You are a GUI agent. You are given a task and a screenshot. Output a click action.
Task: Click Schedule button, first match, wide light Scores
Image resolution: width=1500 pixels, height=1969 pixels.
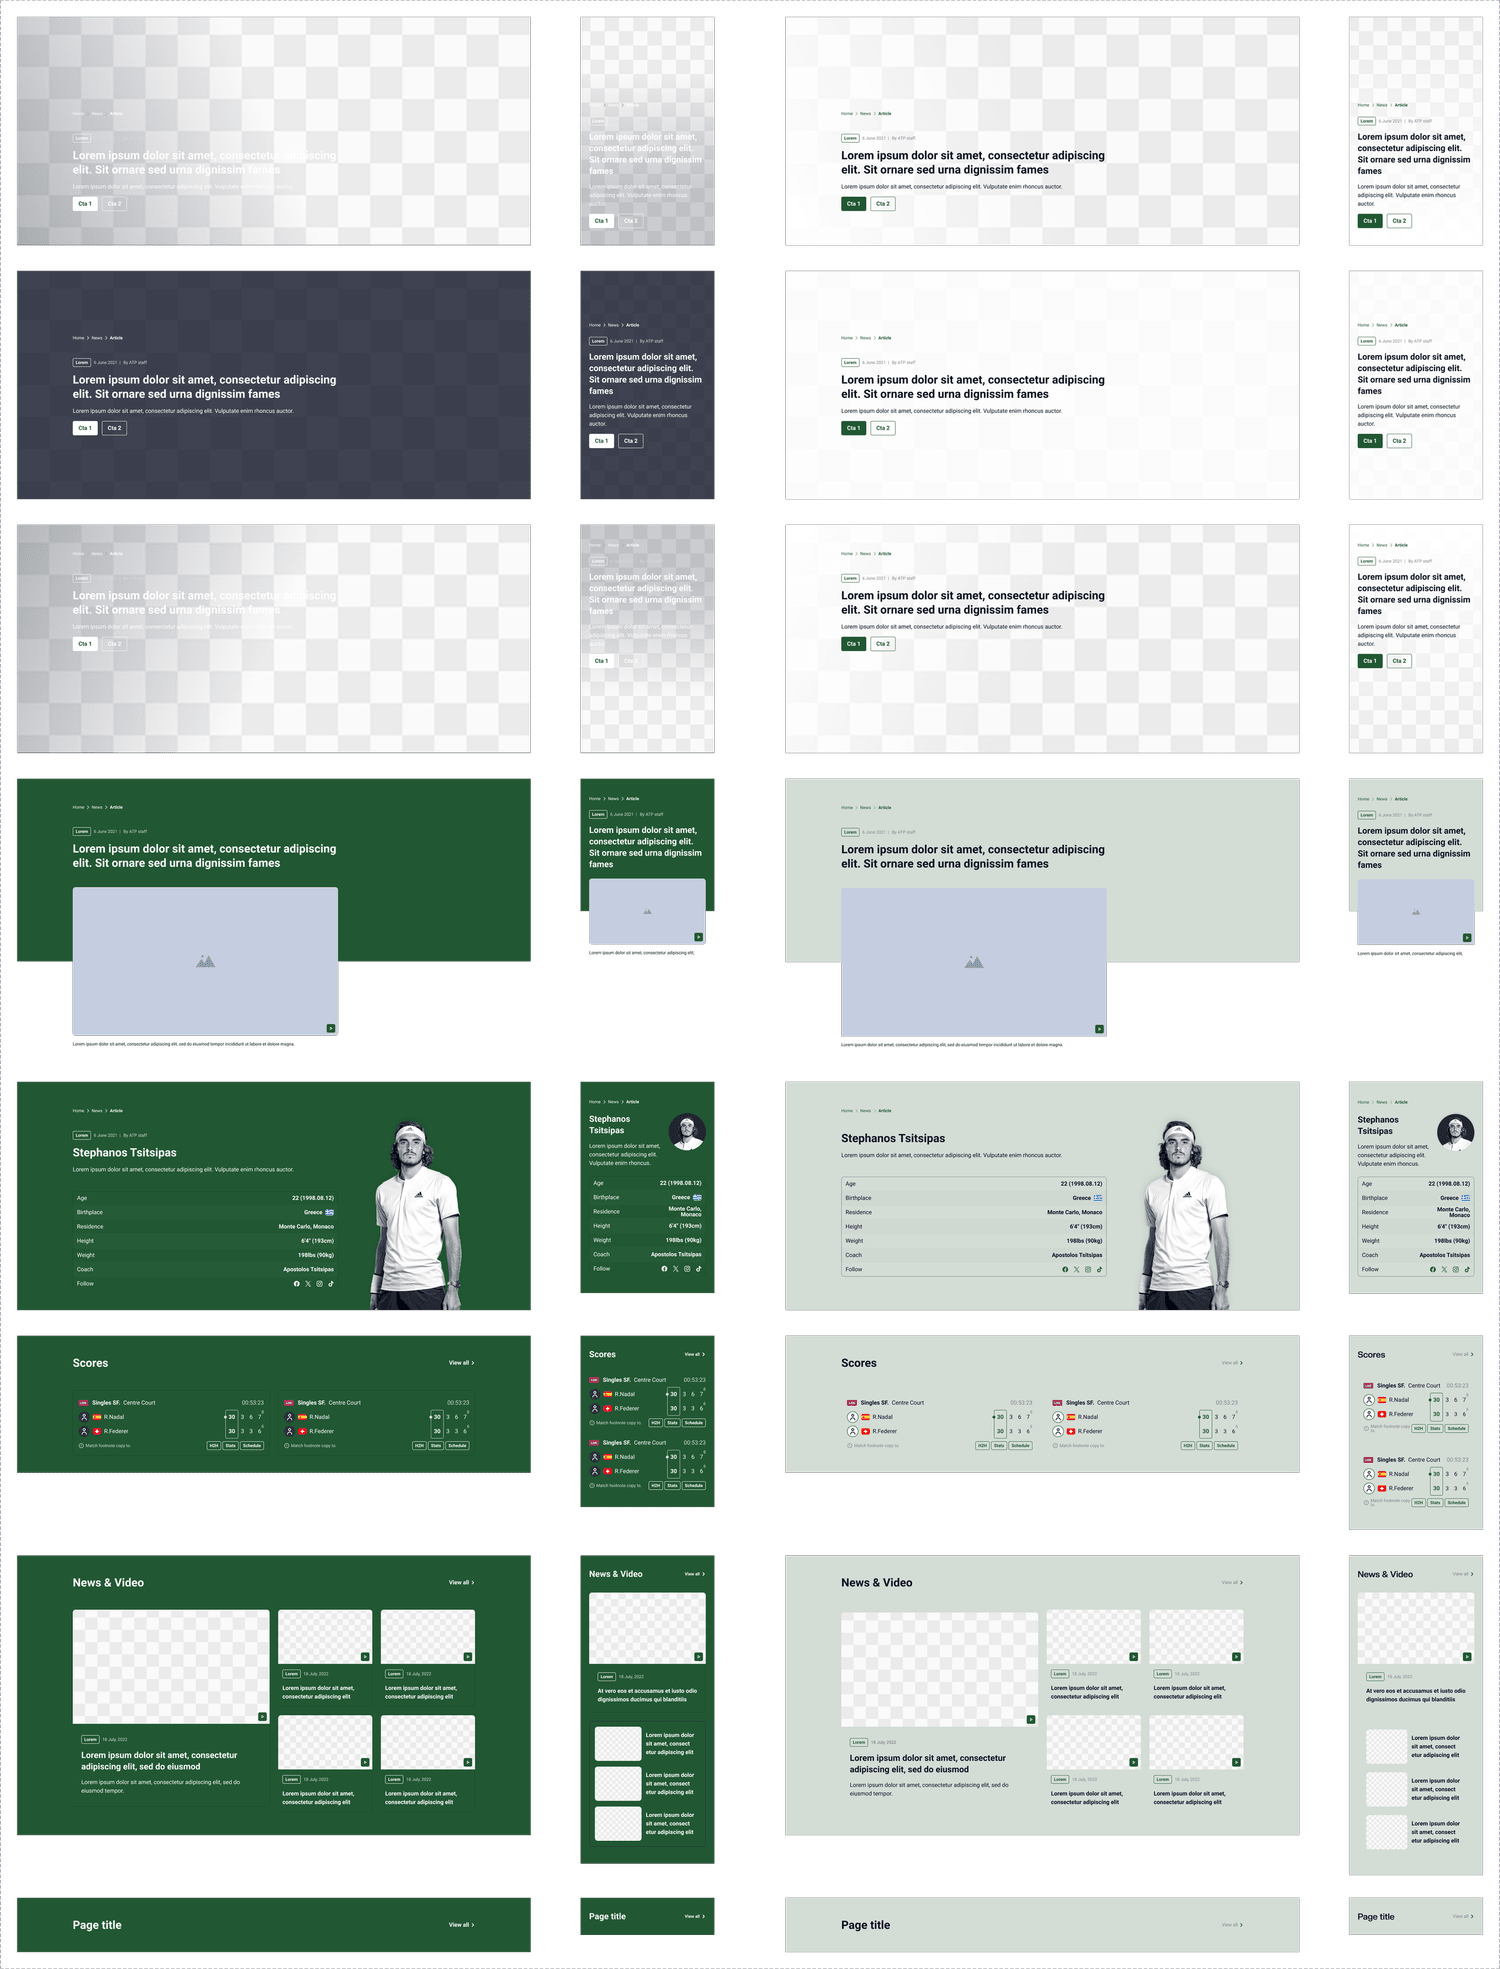coord(1020,1445)
